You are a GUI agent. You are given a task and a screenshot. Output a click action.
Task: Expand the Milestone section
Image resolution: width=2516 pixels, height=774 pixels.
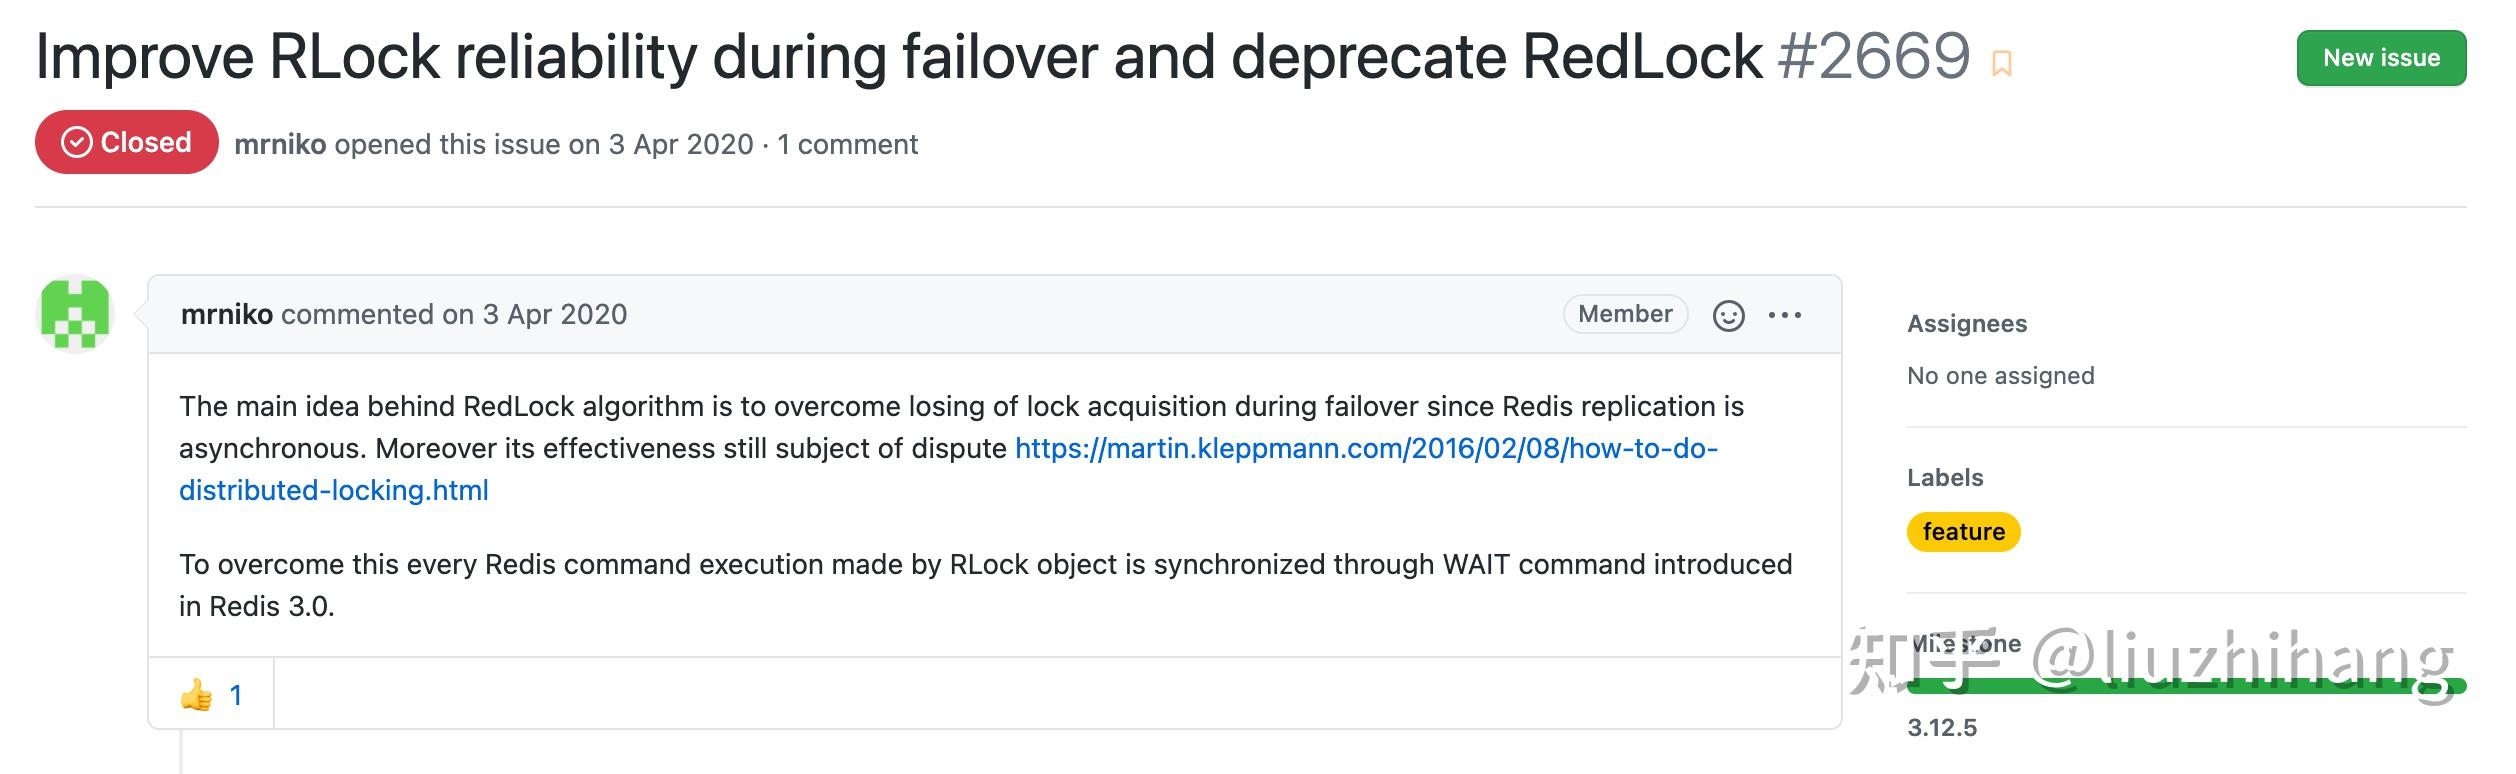1966,643
